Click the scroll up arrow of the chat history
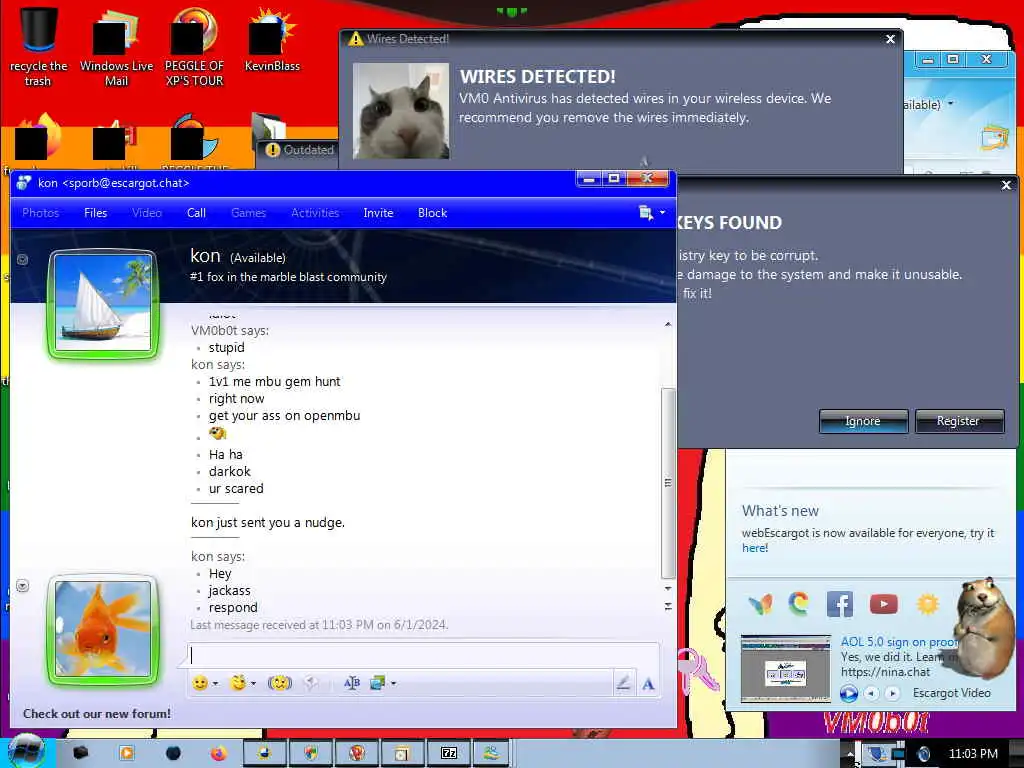The width and height of the screenshot is (1024, 768). click(x=667, y=325)
